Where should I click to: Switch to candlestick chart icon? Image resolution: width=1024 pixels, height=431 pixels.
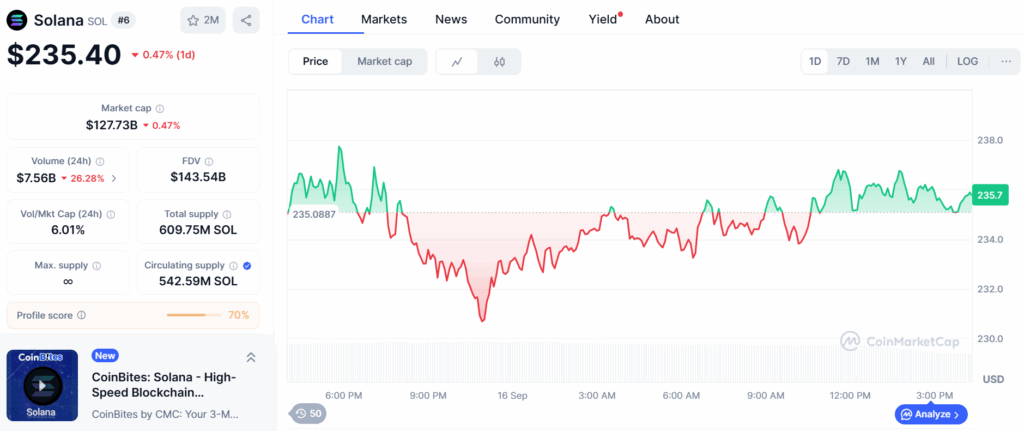tap(500, 61)
